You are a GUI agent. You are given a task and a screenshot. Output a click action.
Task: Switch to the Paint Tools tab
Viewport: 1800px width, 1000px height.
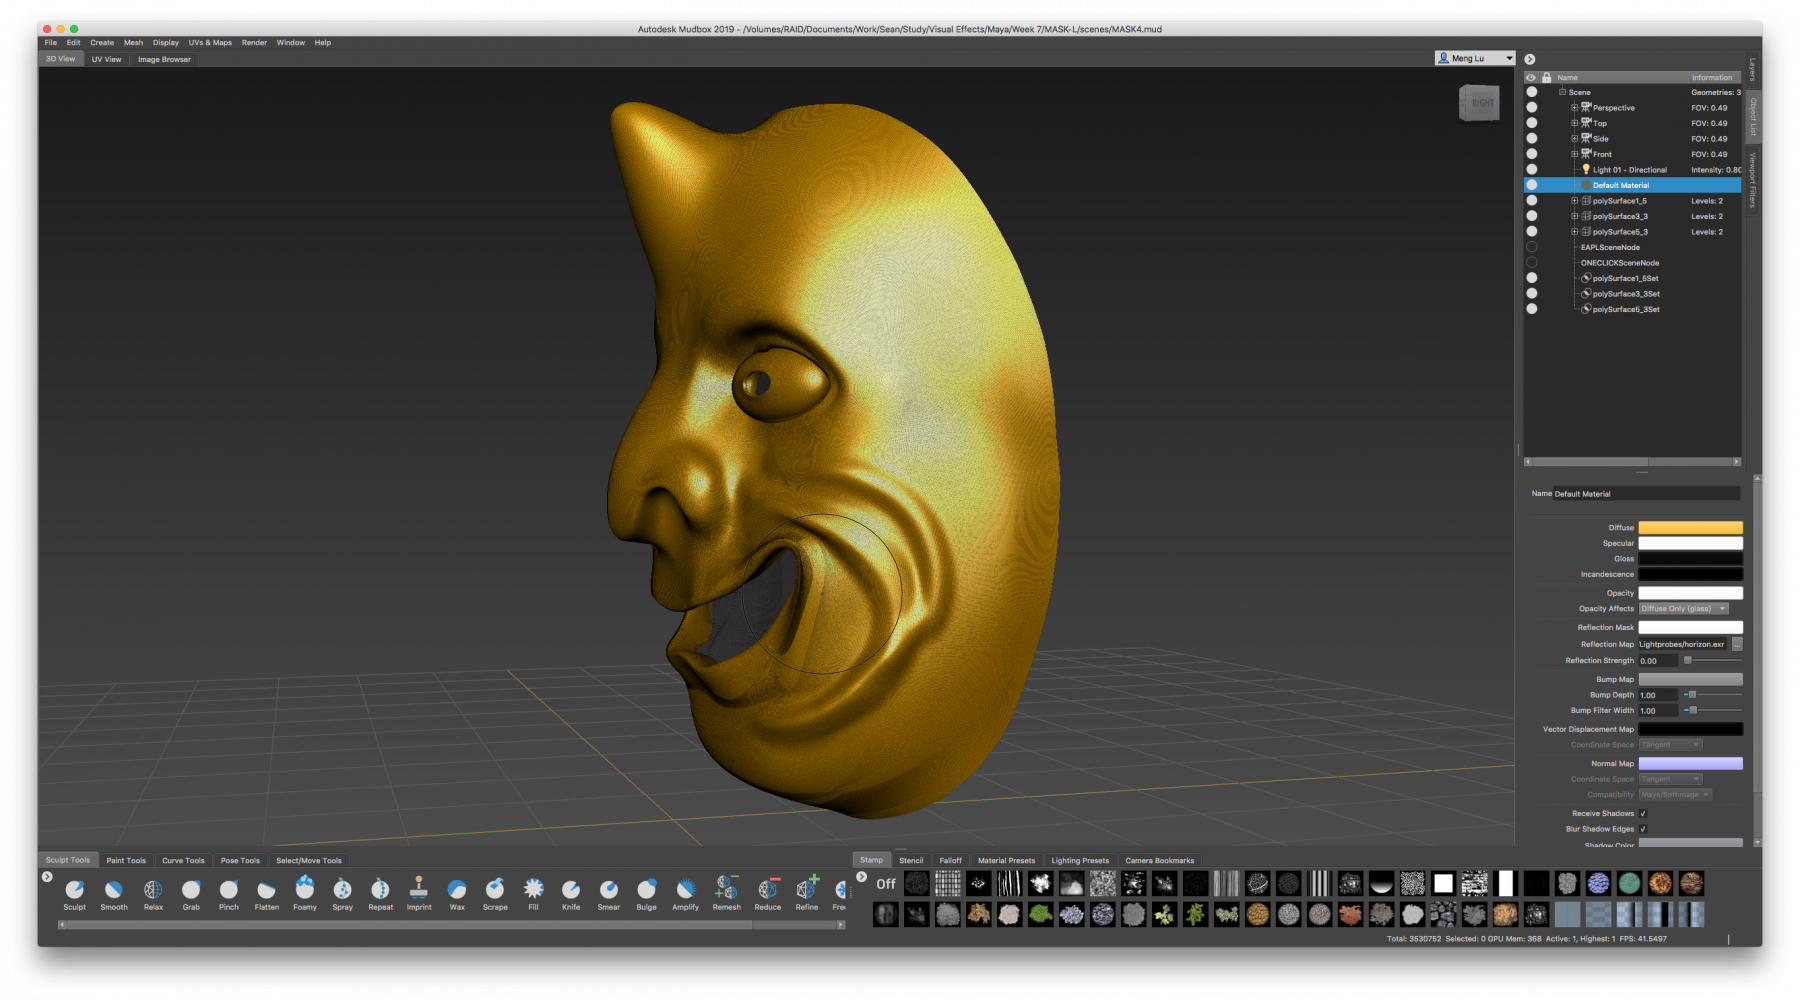pos(126,860)
